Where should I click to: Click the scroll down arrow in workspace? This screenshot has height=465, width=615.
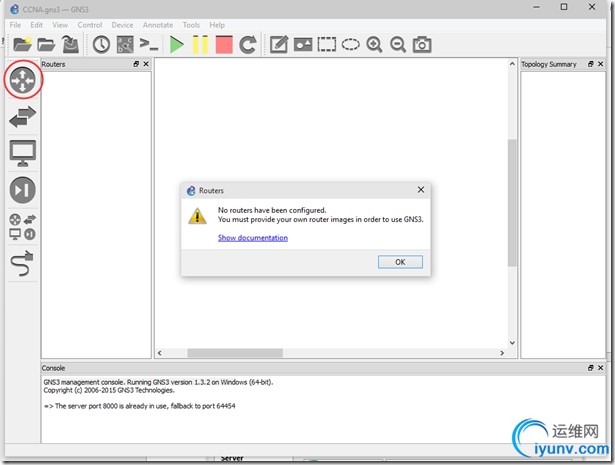coord(512,343)
